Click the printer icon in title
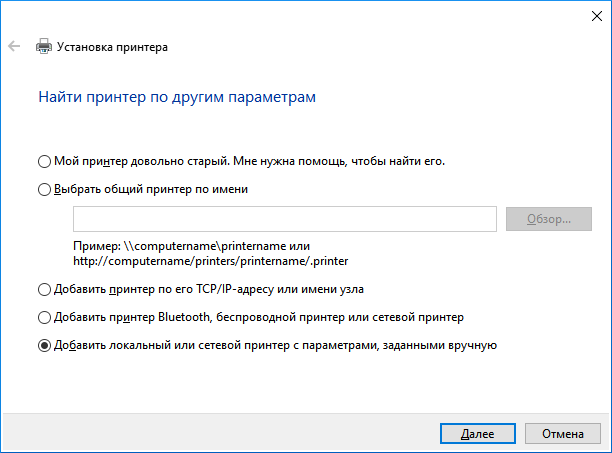Viewport: 612px width, 453px height. [44, 46]
